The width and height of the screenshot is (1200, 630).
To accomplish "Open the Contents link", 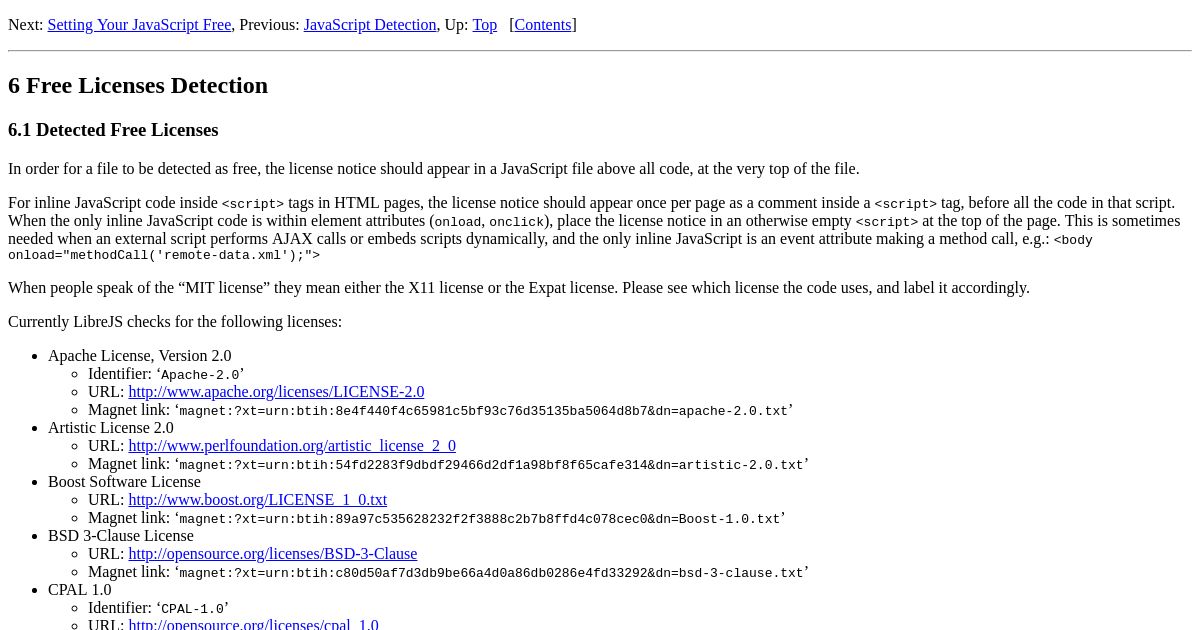I will 543,25.
